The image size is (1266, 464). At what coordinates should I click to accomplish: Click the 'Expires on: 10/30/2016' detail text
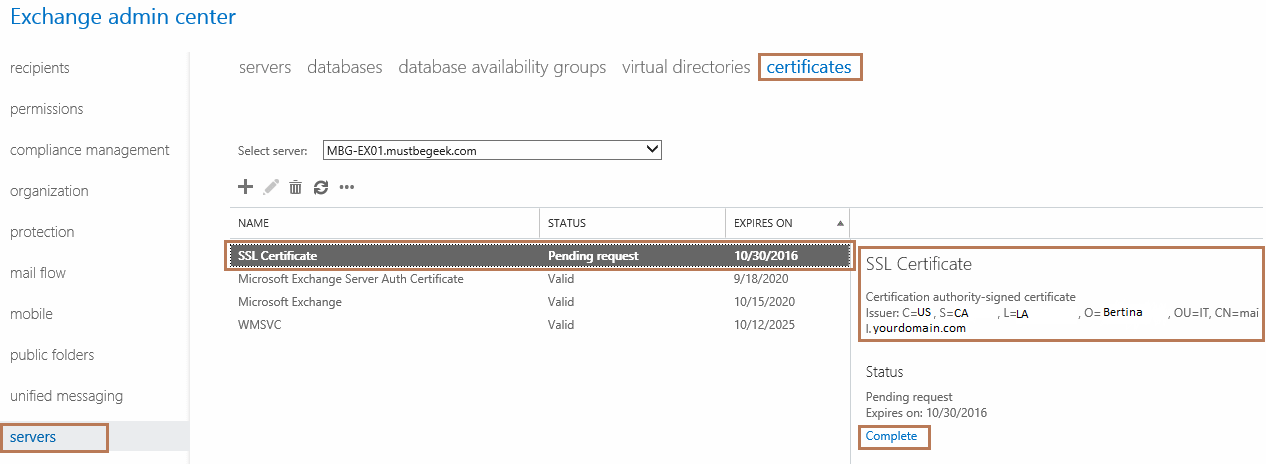[x=926, y=413]
